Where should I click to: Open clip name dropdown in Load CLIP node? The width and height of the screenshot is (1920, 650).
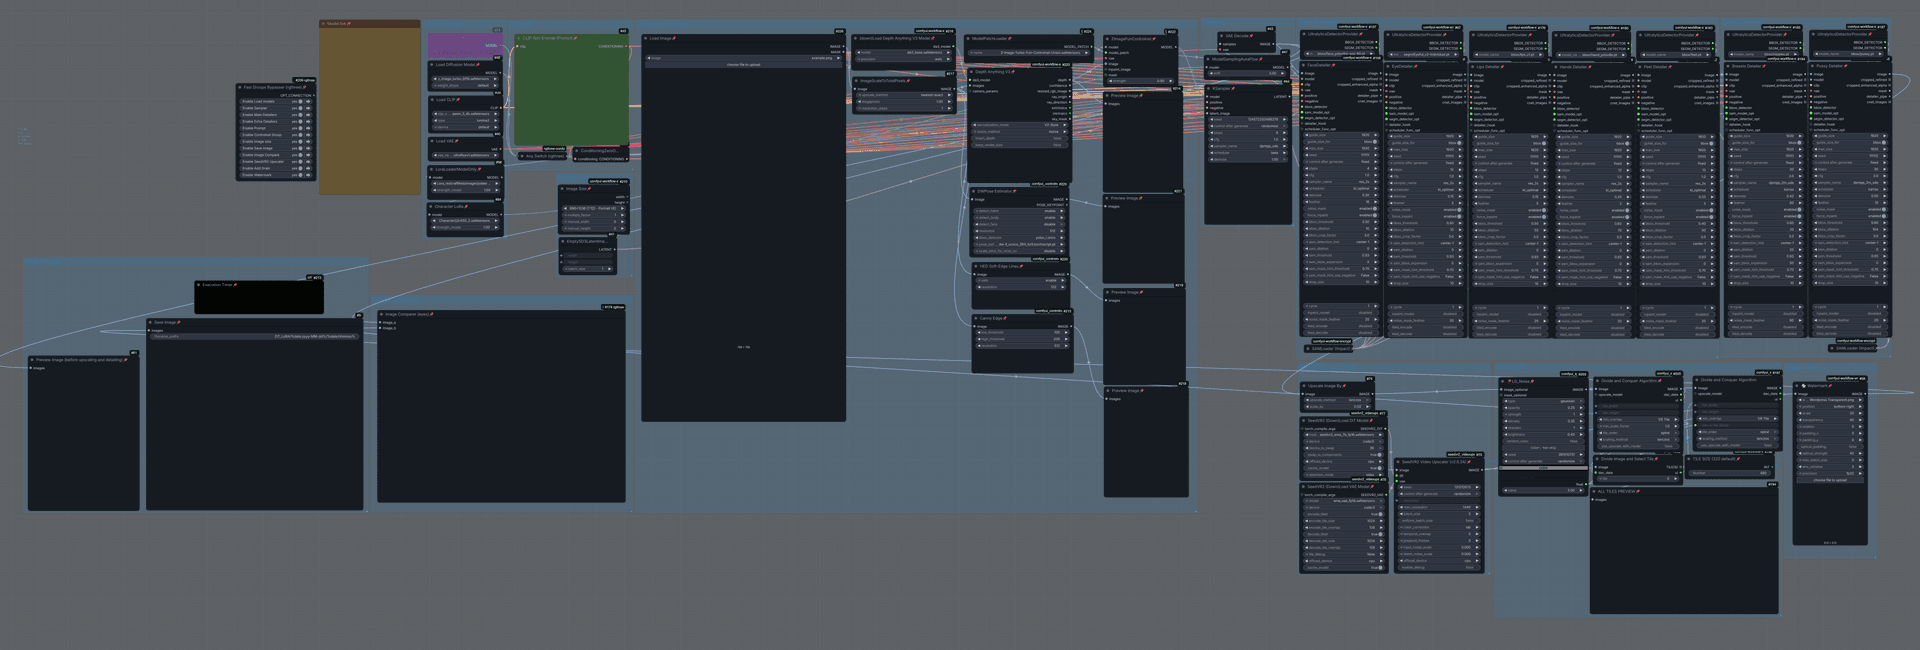pos(465,114)
